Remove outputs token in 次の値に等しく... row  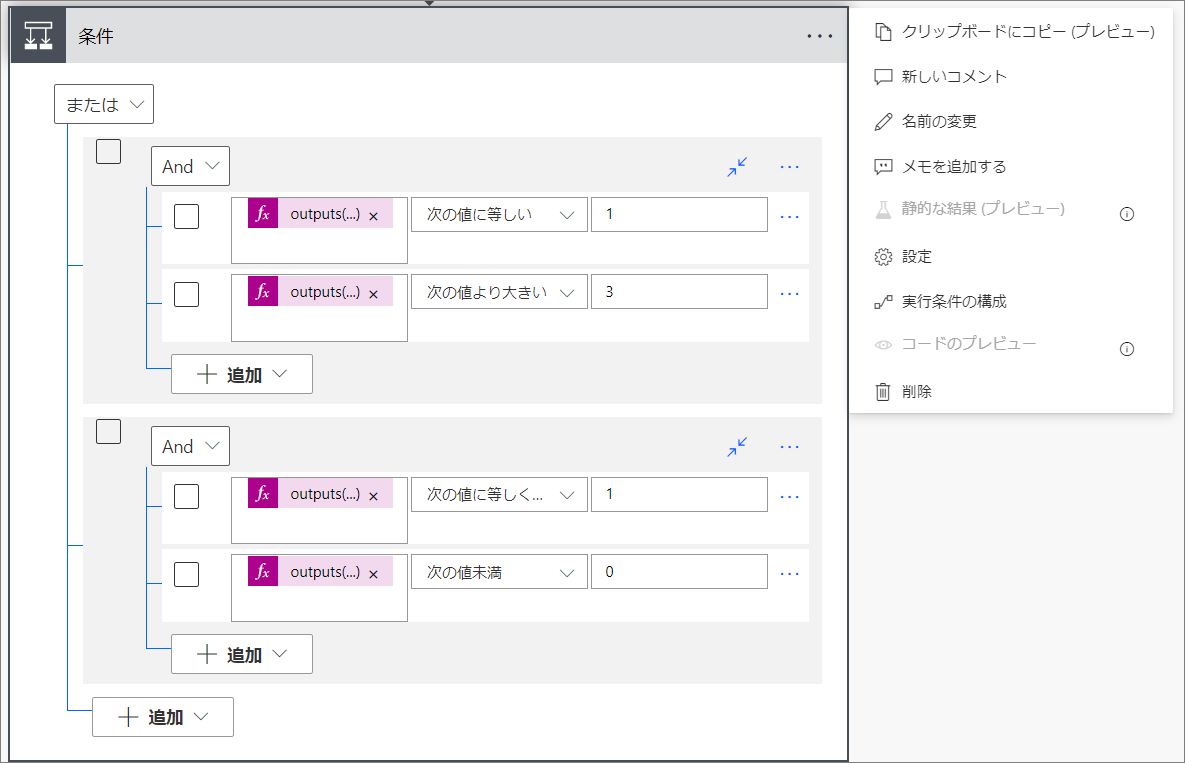(x=373, y=496)
